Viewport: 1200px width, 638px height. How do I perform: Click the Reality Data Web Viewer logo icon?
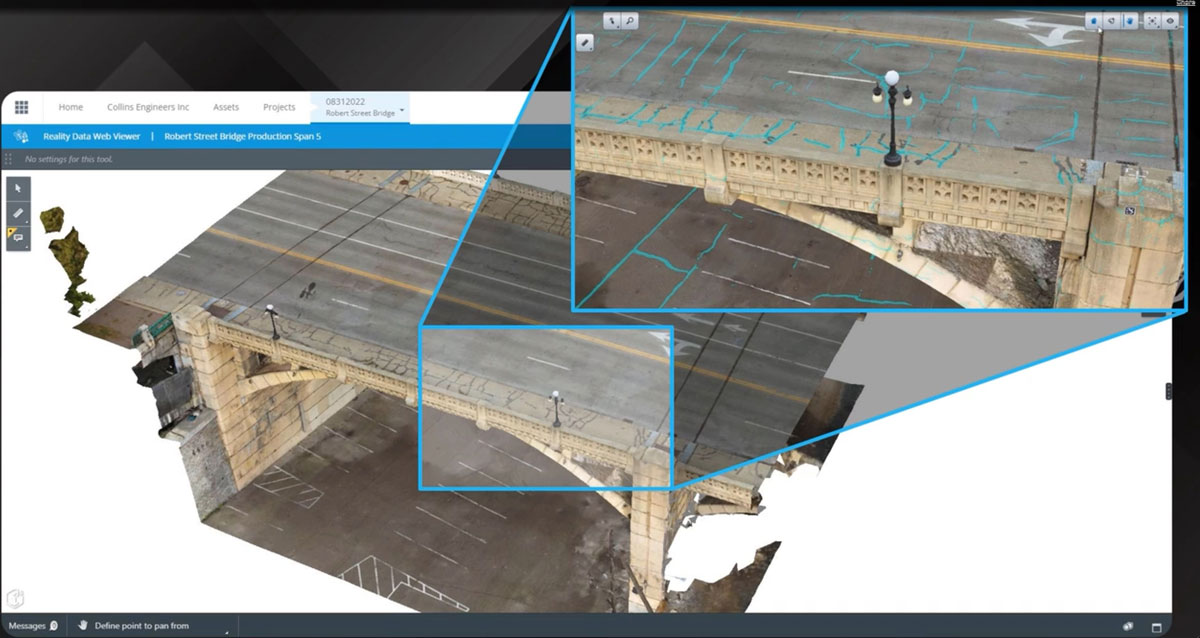[21, 137]
